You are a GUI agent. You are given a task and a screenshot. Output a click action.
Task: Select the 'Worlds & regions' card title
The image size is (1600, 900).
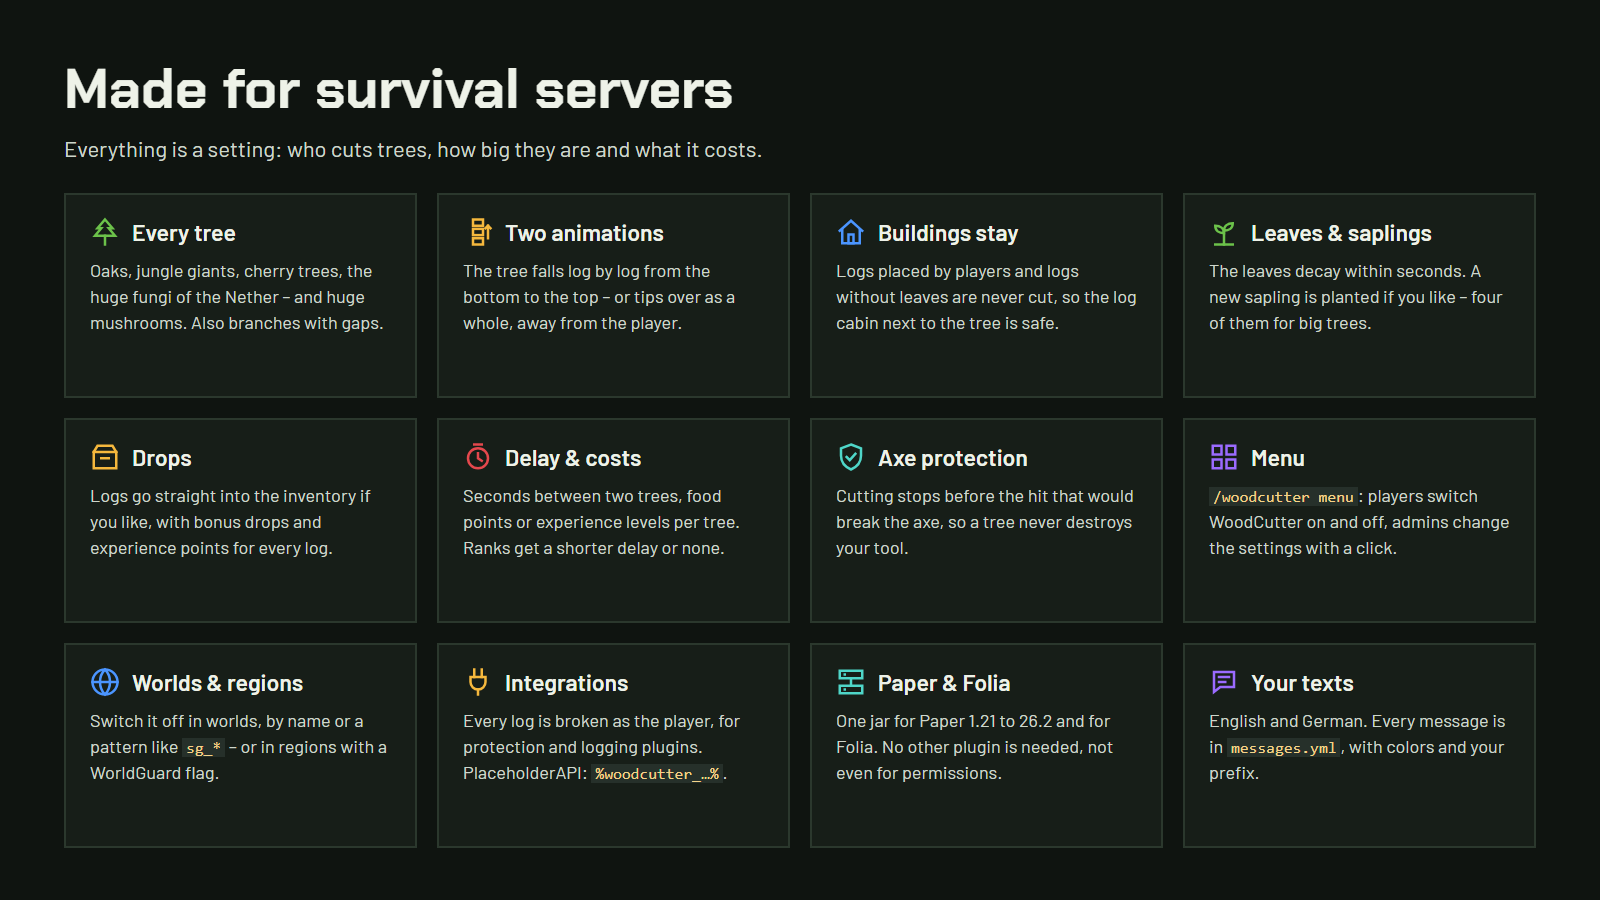[x=217, y=683]
